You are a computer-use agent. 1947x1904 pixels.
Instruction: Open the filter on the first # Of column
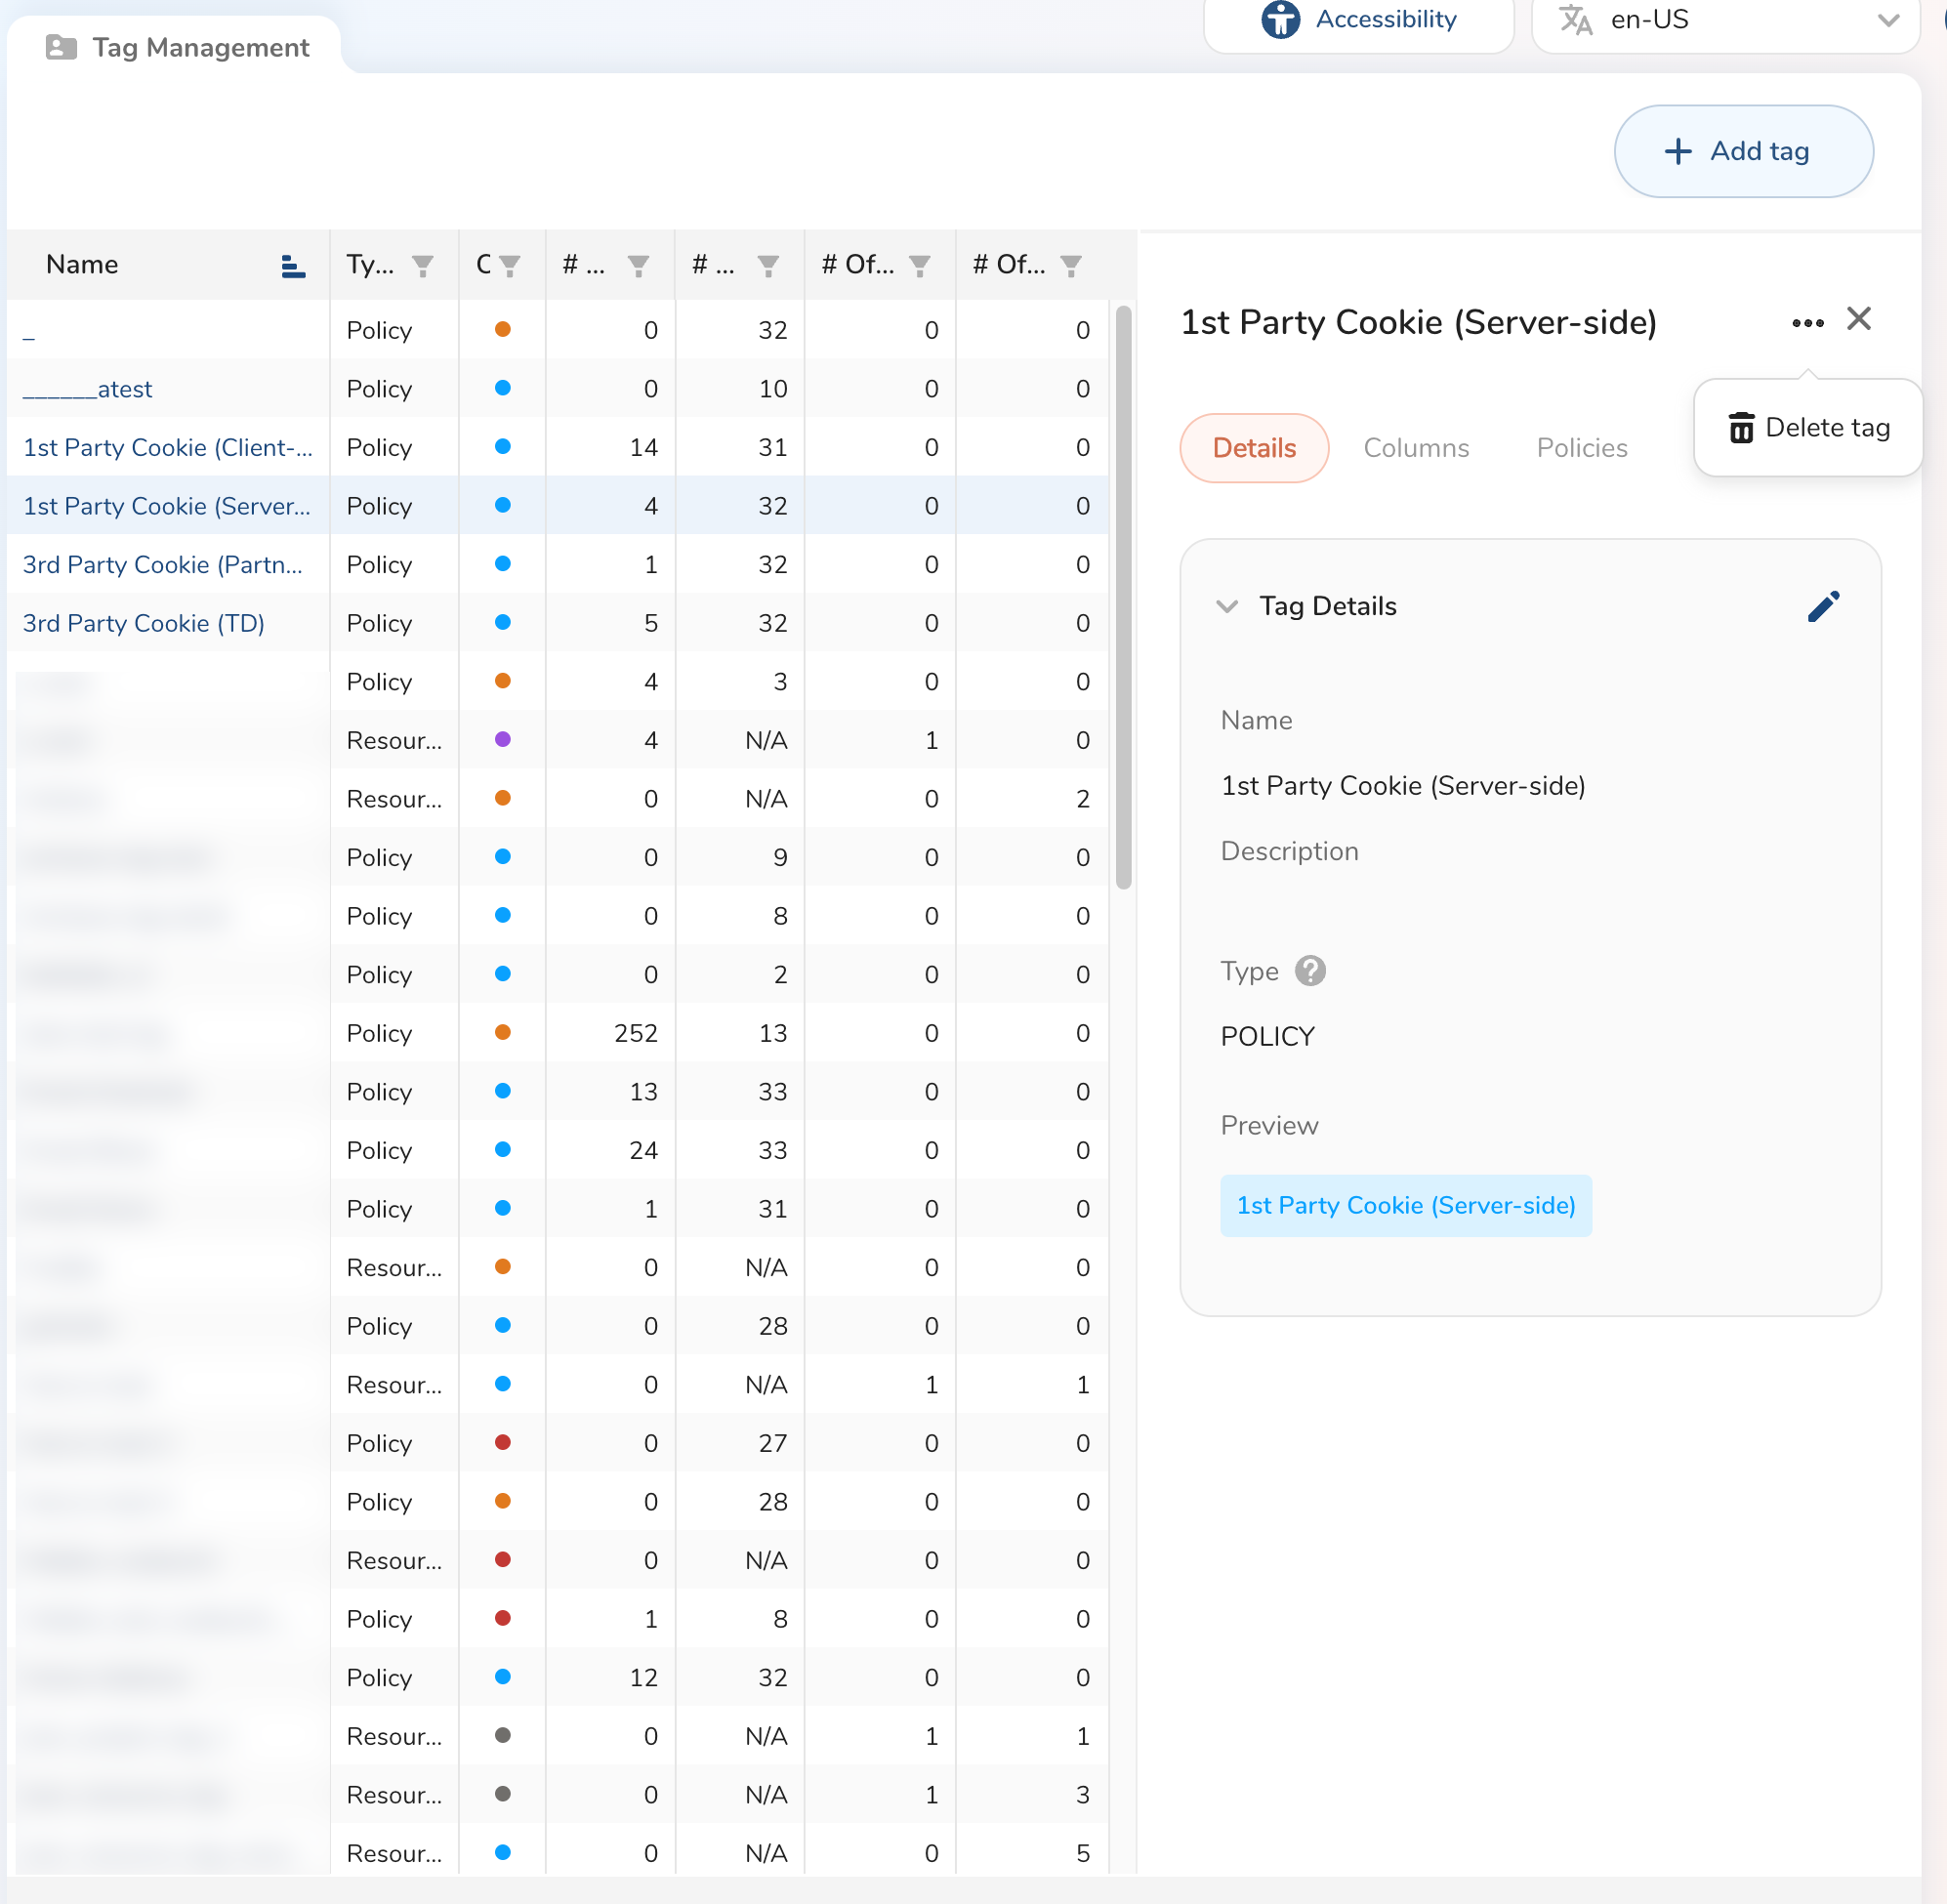[x=920, y=265]
